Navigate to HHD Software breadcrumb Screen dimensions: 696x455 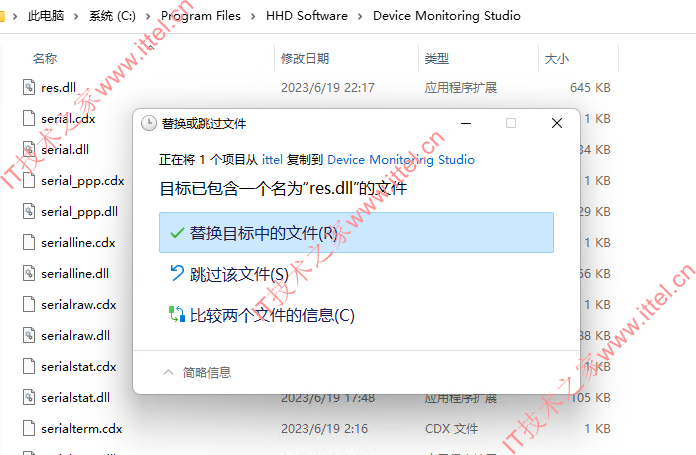[x=307, y=16]
